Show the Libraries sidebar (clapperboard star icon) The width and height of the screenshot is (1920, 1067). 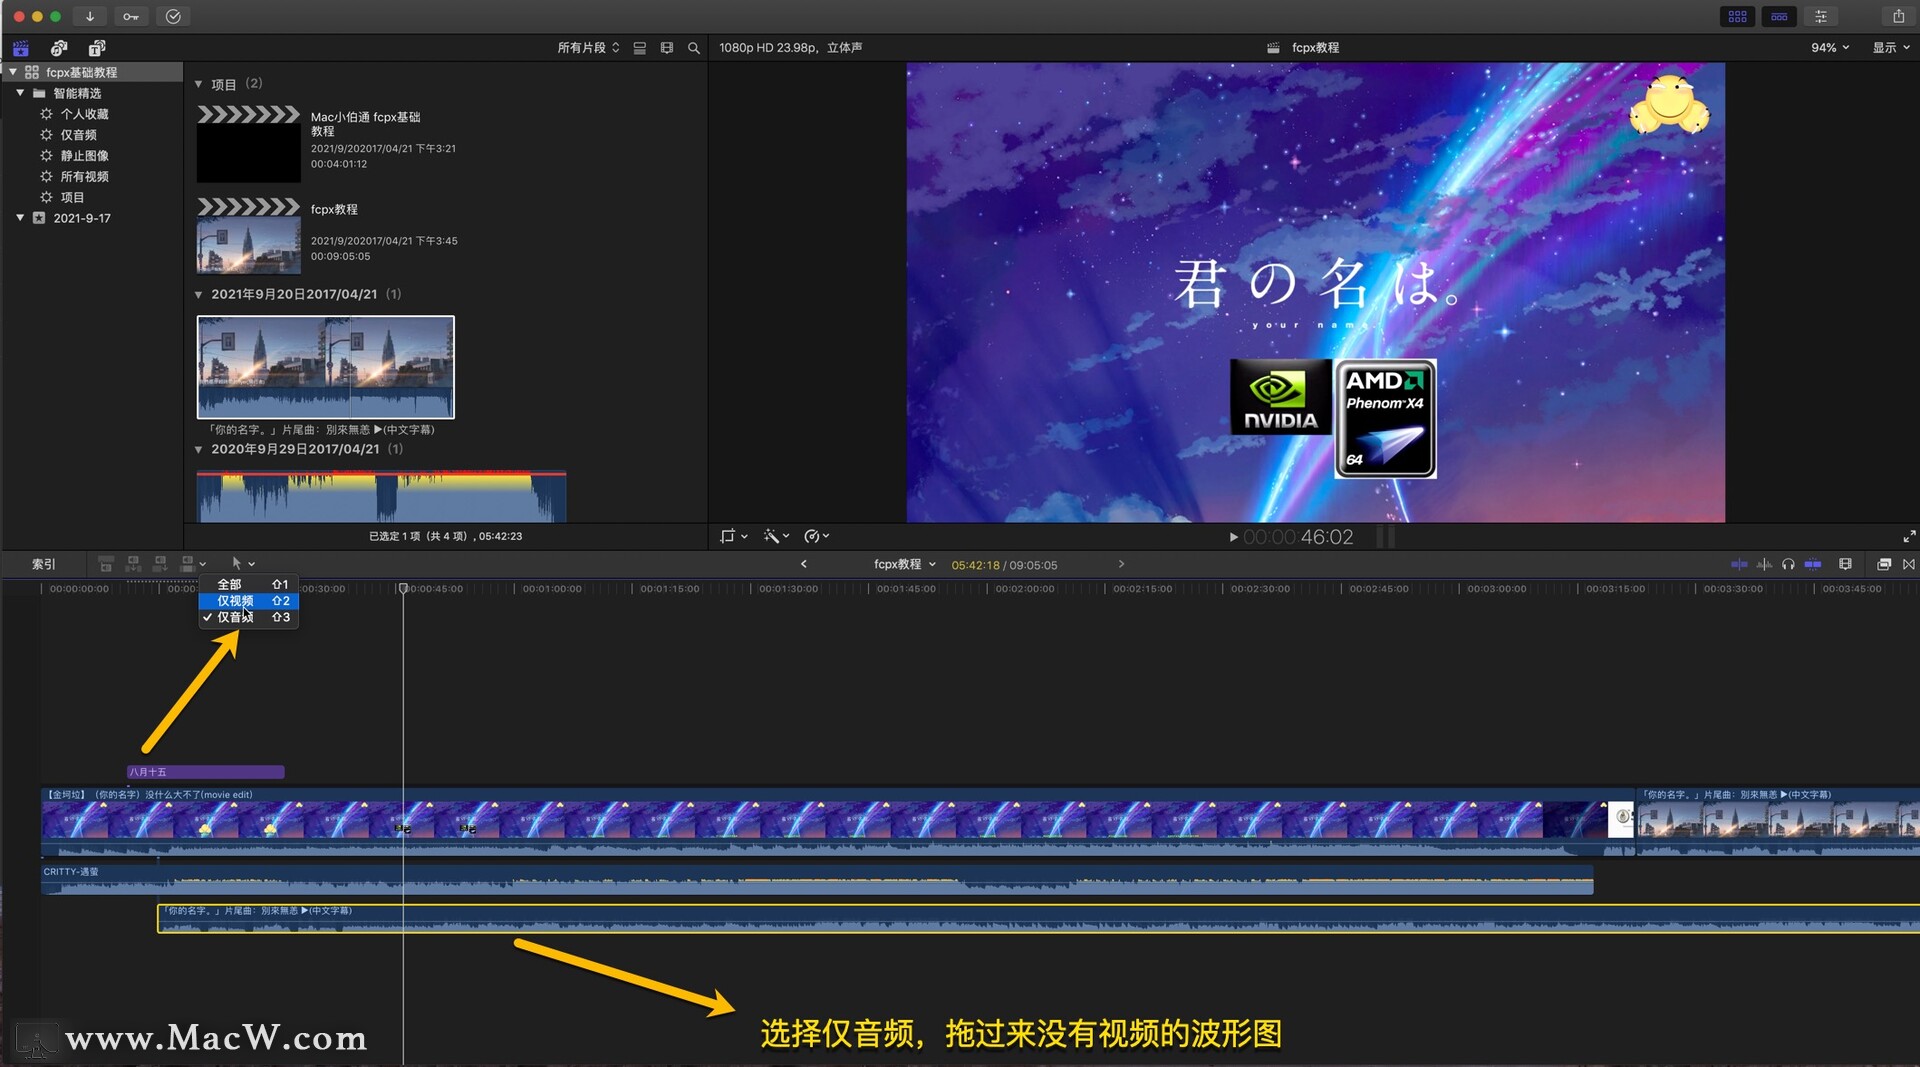(21, 48)
